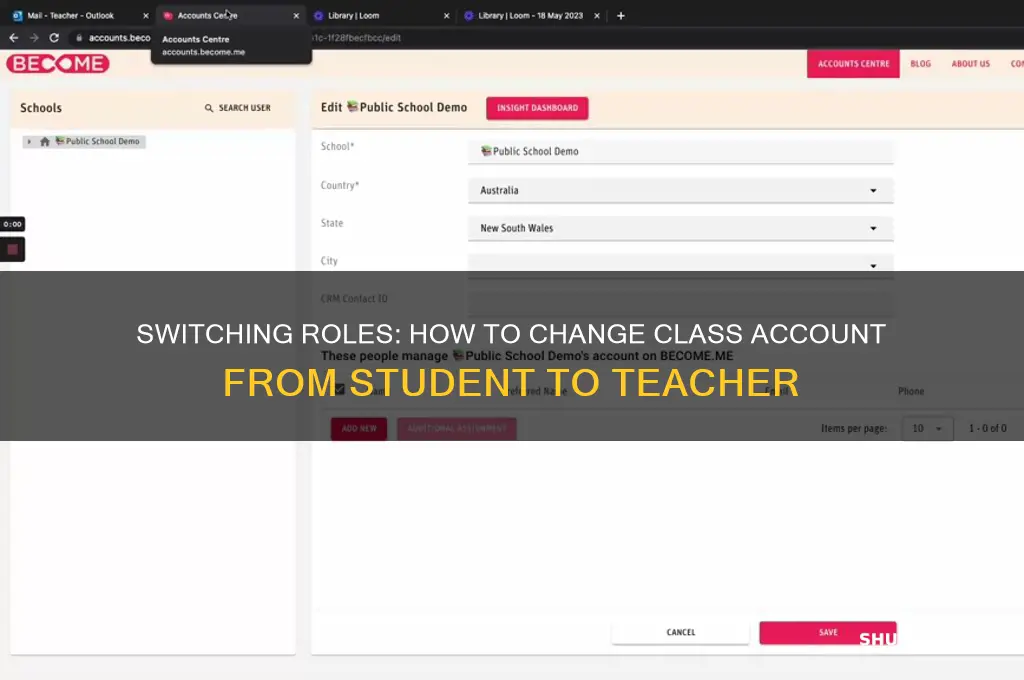The image size is (1024, 680).
Task: Click the Loom stop recording button
Action: 12,249
